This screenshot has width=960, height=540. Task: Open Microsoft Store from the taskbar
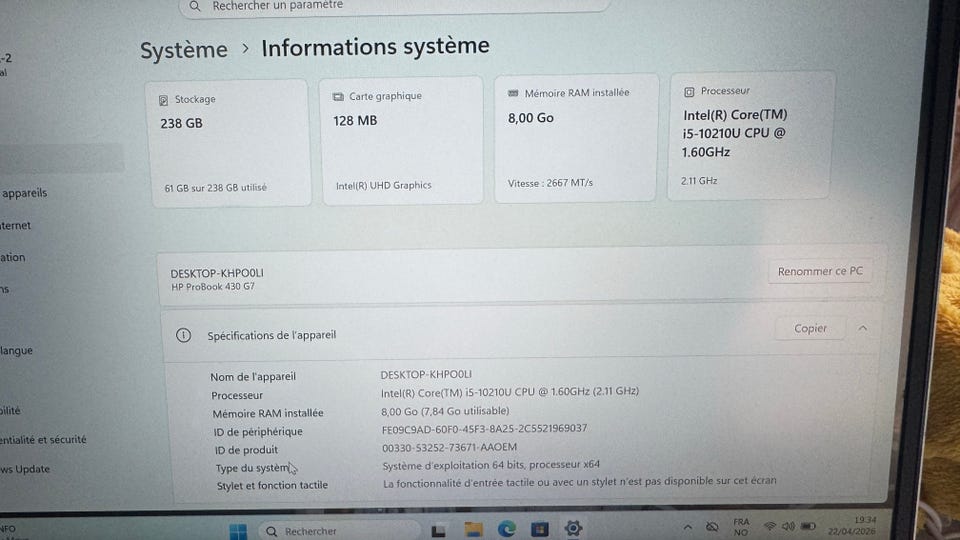(539, 528)
